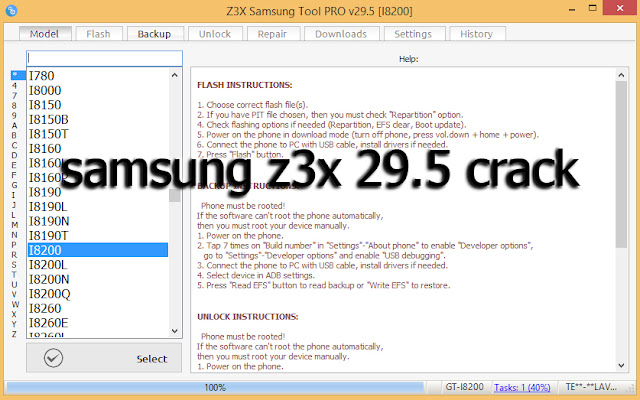The width and height of the screenshot is (640, 400).
Task: Switch to the Unlock tab
Action: point(215,34)
